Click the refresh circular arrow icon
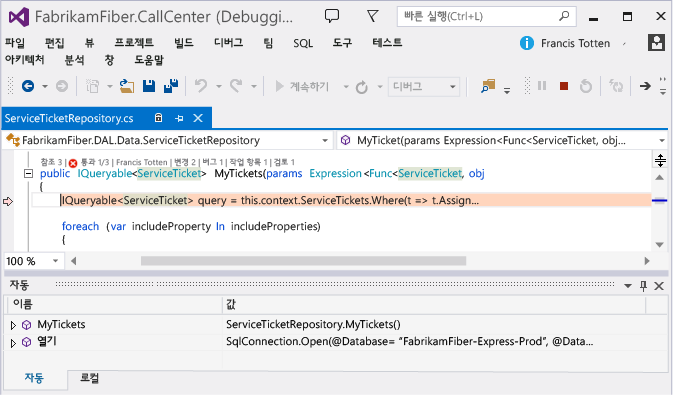673x395 pixels. click(x=361, y=87)
